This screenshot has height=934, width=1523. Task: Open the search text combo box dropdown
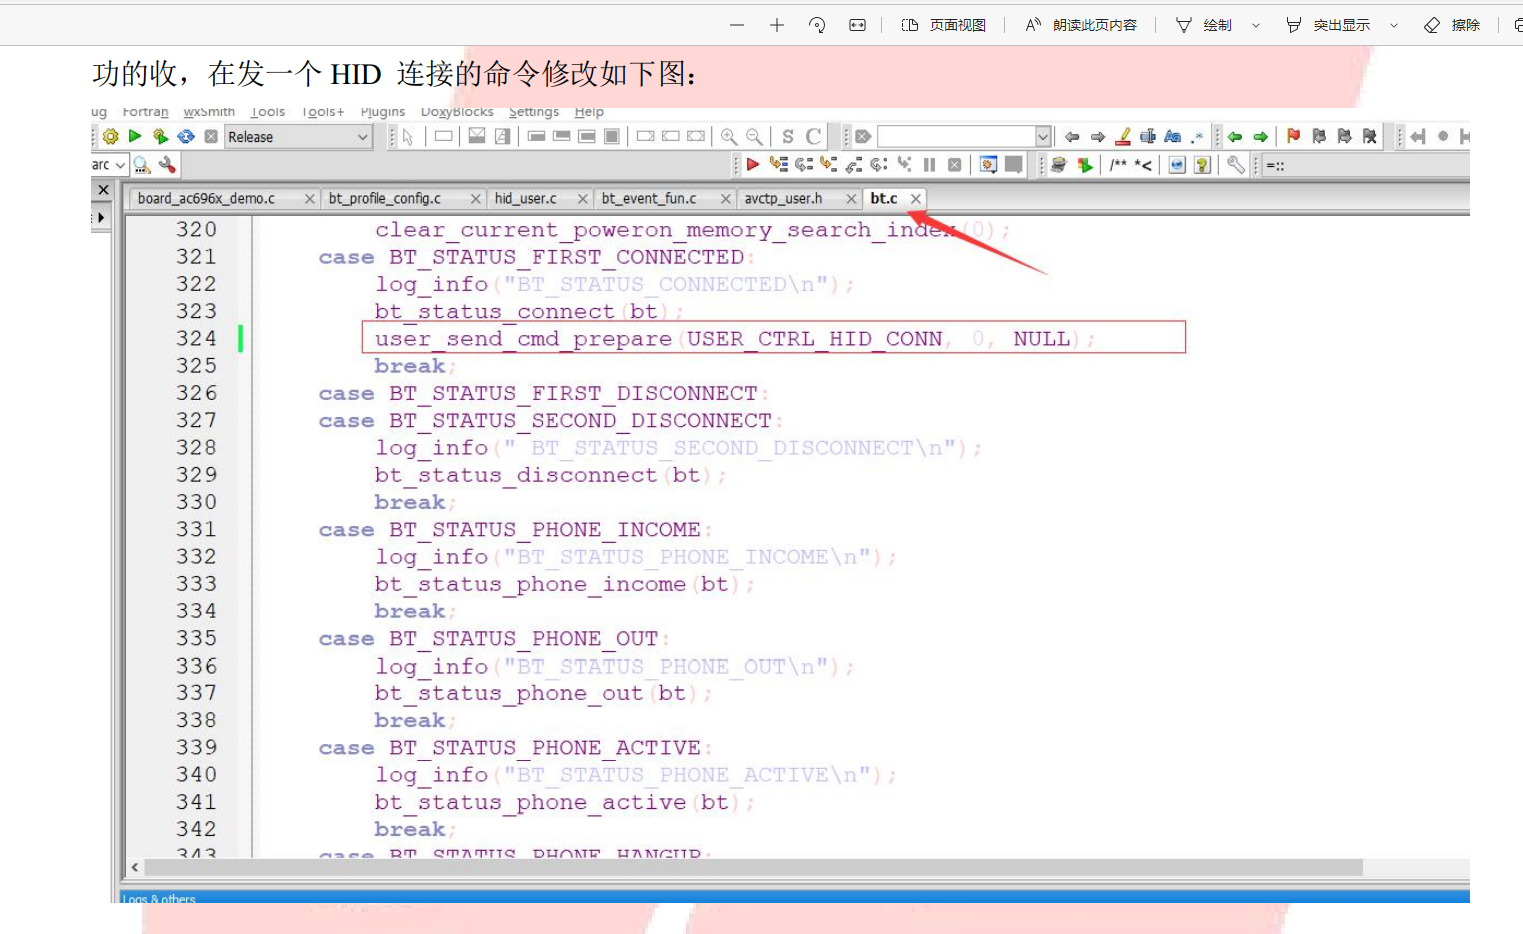click(x=1043, y=137)
